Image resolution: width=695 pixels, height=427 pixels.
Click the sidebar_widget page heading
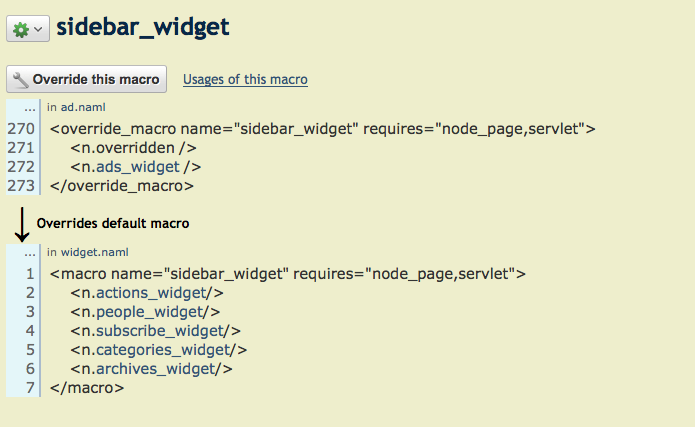tap(142, 27)
